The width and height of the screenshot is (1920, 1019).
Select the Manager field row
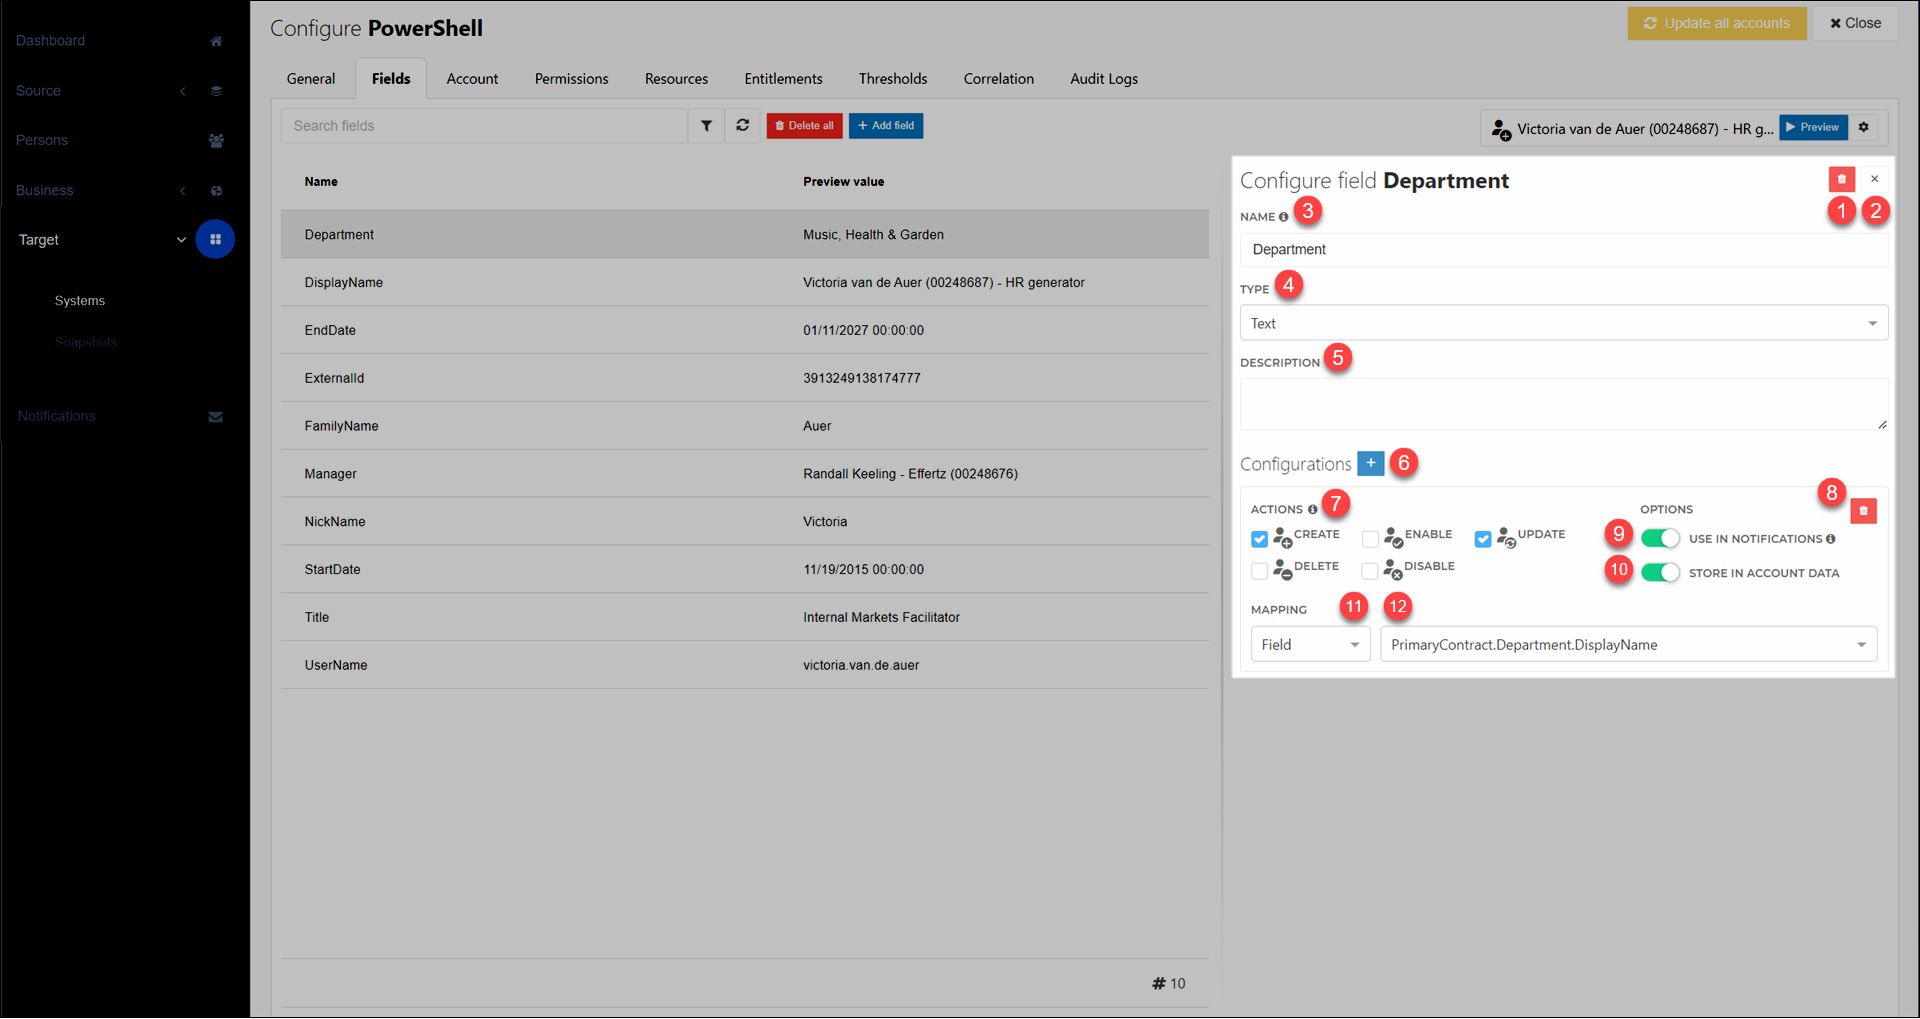tap(745, 474)
